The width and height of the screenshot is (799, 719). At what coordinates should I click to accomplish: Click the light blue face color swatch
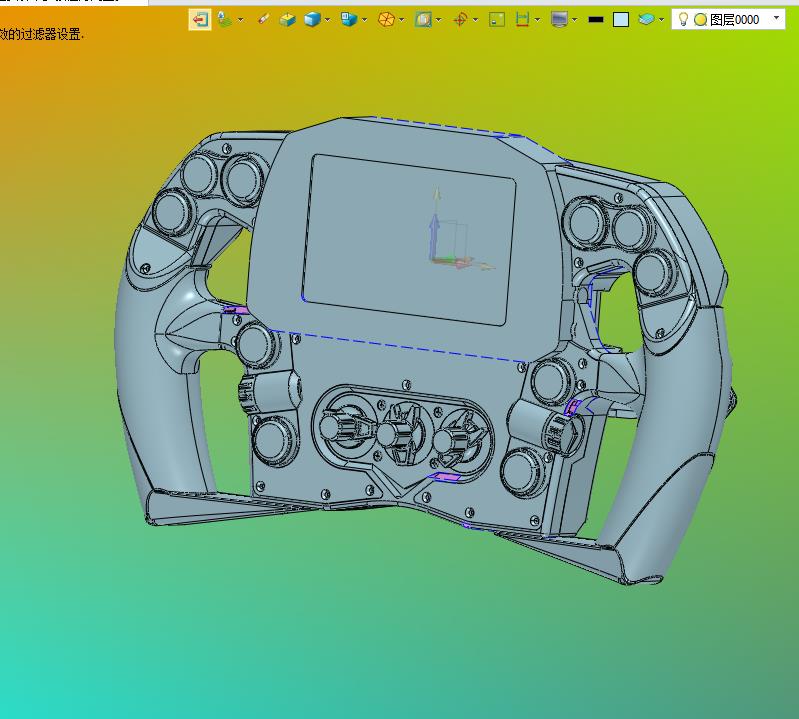tap(621, 19)
